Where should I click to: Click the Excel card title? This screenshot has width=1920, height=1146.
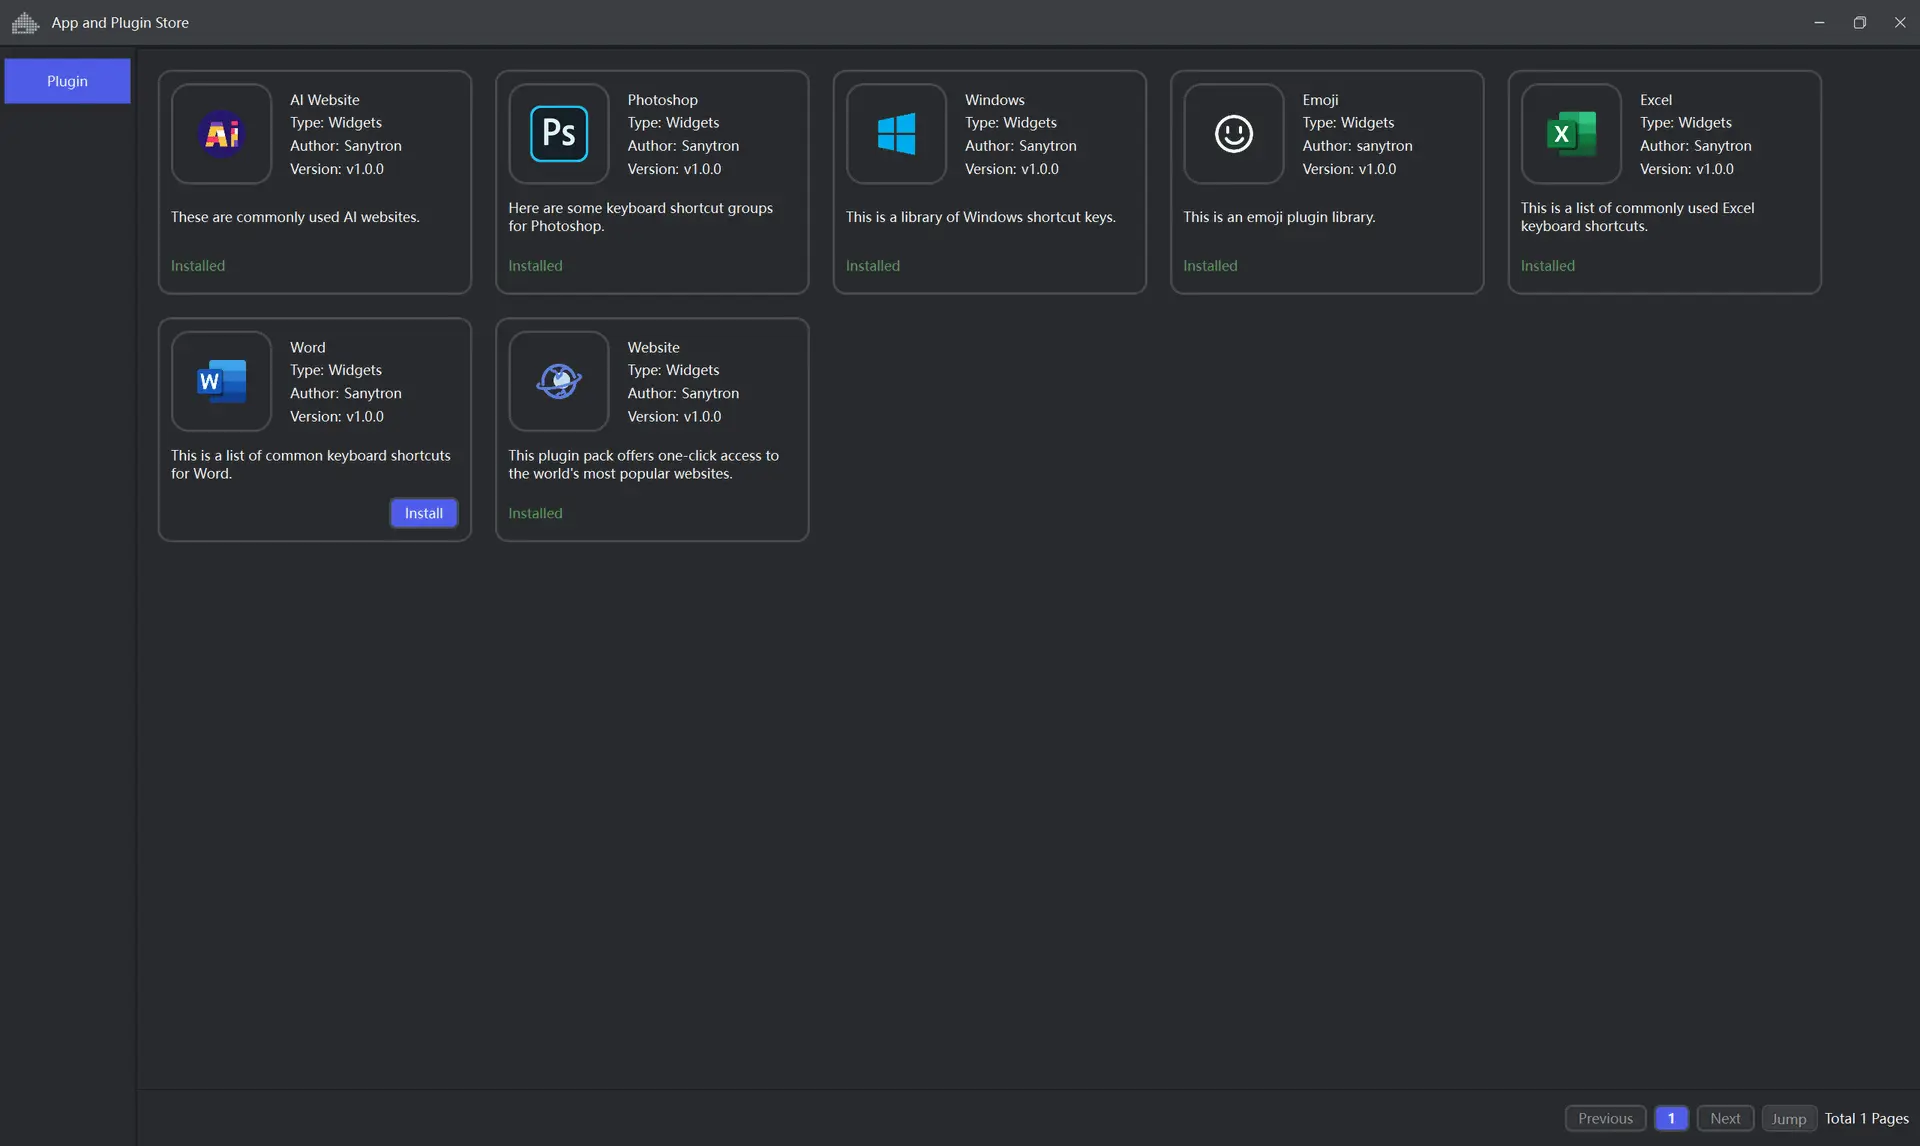(x=1656, y=100)
